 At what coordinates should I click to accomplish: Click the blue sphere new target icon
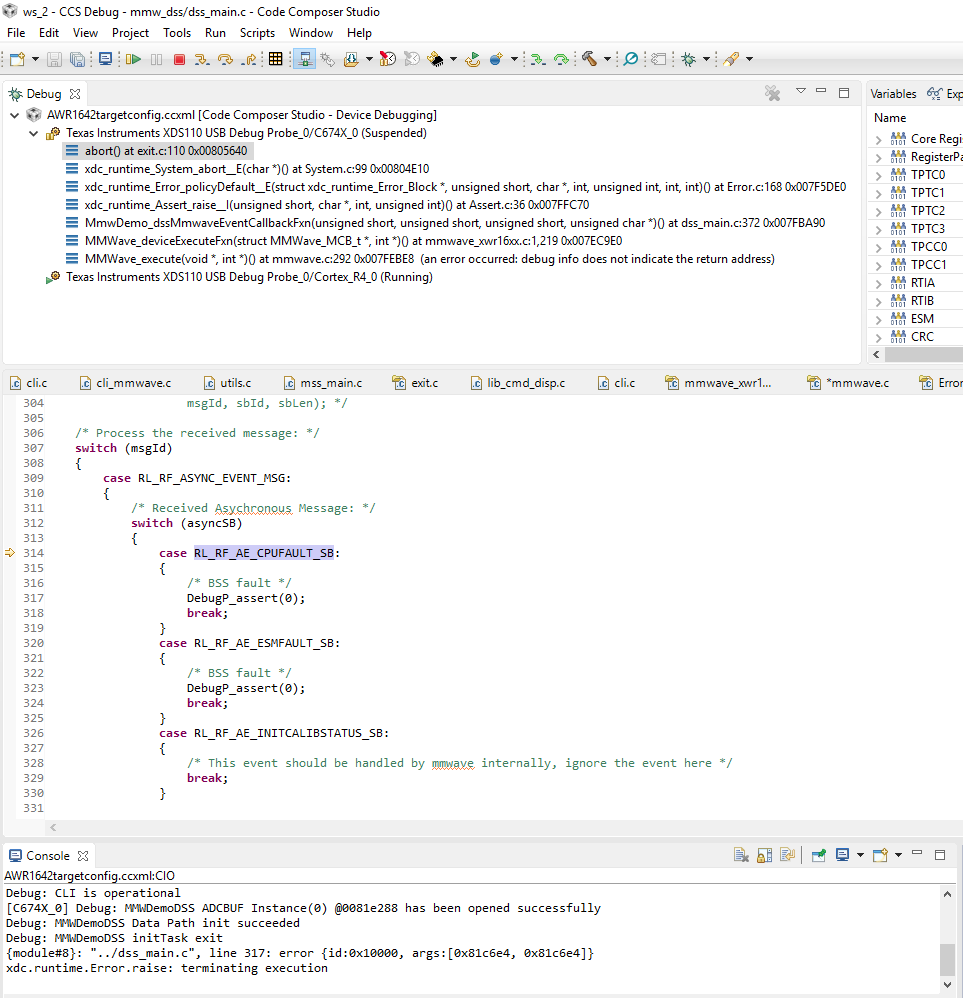coord(496,59)
